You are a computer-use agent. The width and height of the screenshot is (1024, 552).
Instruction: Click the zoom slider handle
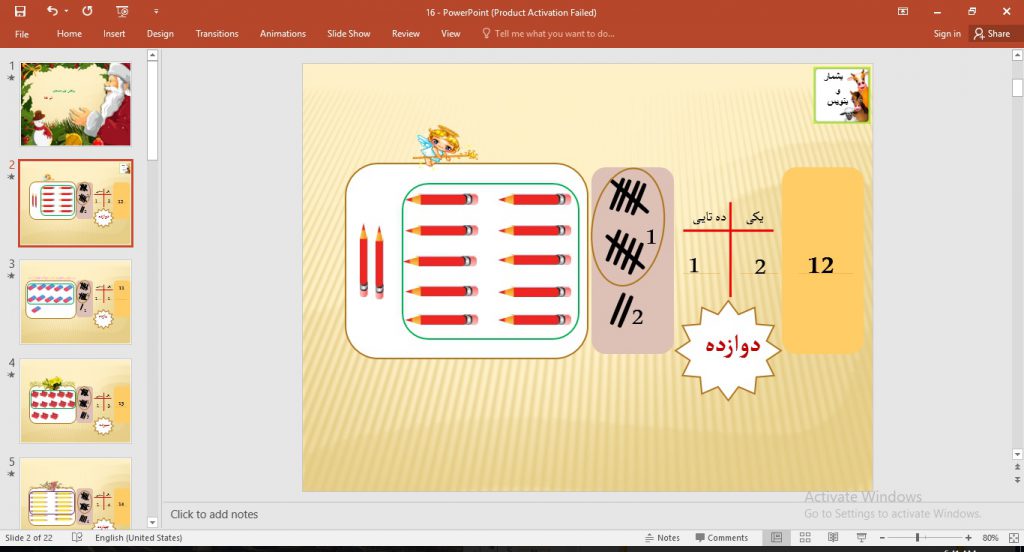click(917, 538)
